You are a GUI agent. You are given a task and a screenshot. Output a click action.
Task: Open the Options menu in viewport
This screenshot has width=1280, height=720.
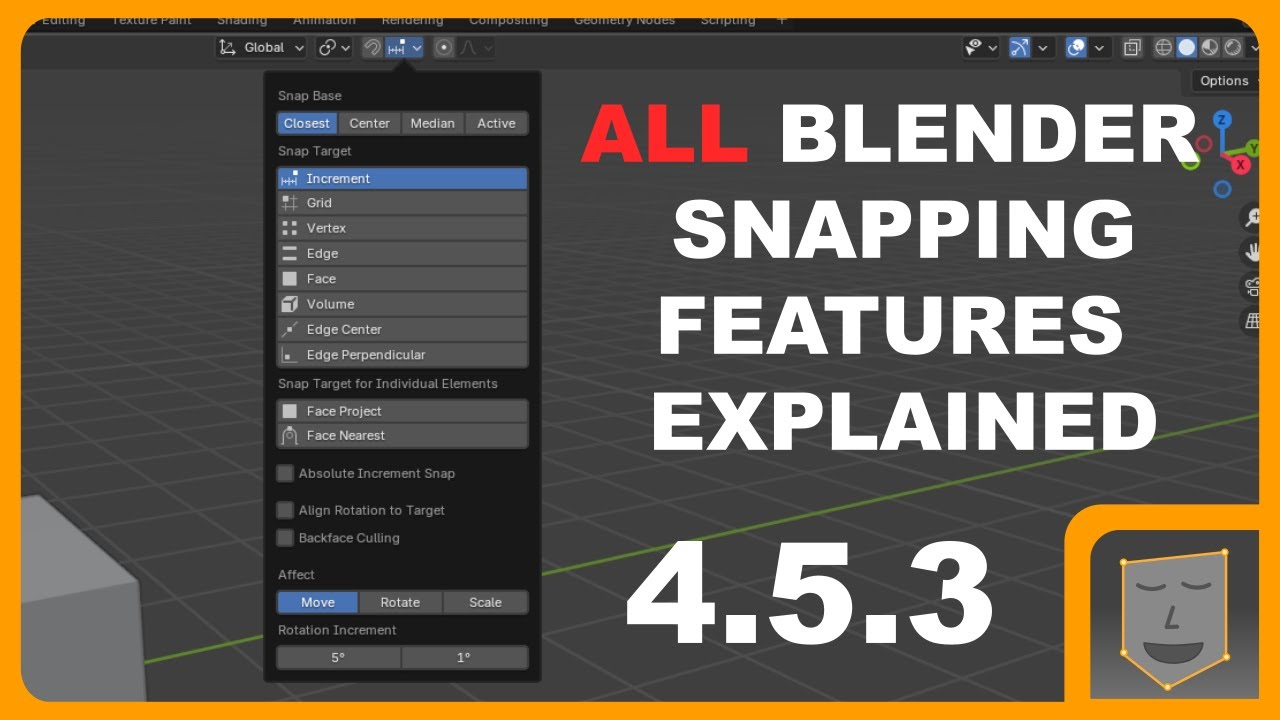[x=1225, y=81]
